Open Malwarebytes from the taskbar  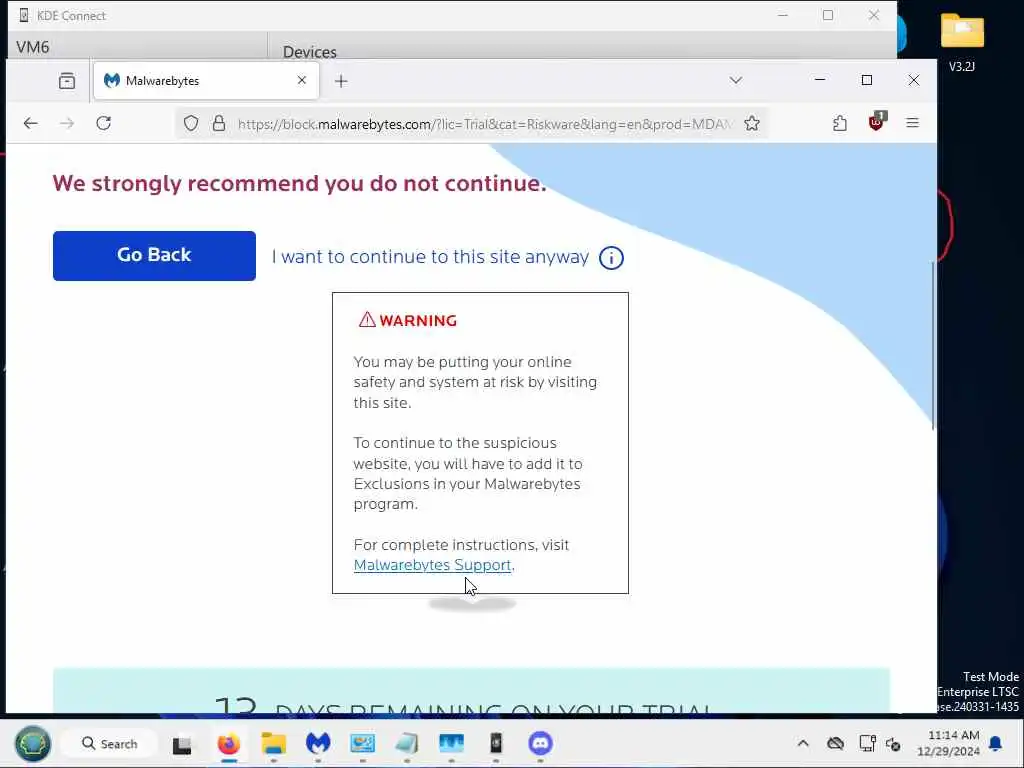click(x=318, y=743)
